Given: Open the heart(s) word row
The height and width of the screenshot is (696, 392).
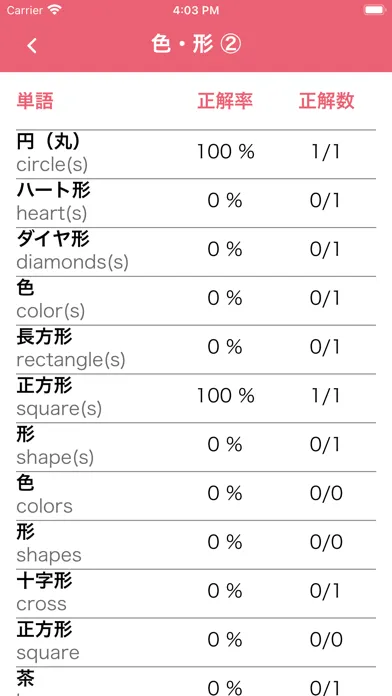Looking at the screenshot, I should pos(196,203).
